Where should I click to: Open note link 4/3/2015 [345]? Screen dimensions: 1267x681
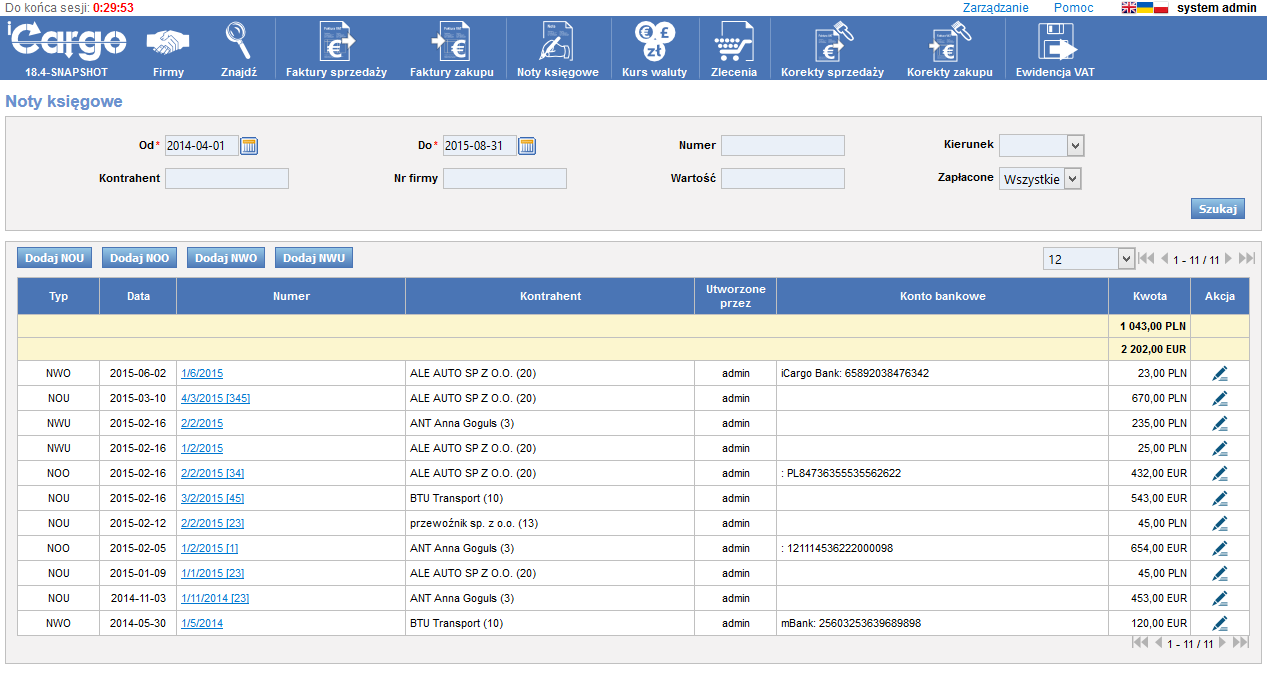pyautogui.click(x=215, y=399)
